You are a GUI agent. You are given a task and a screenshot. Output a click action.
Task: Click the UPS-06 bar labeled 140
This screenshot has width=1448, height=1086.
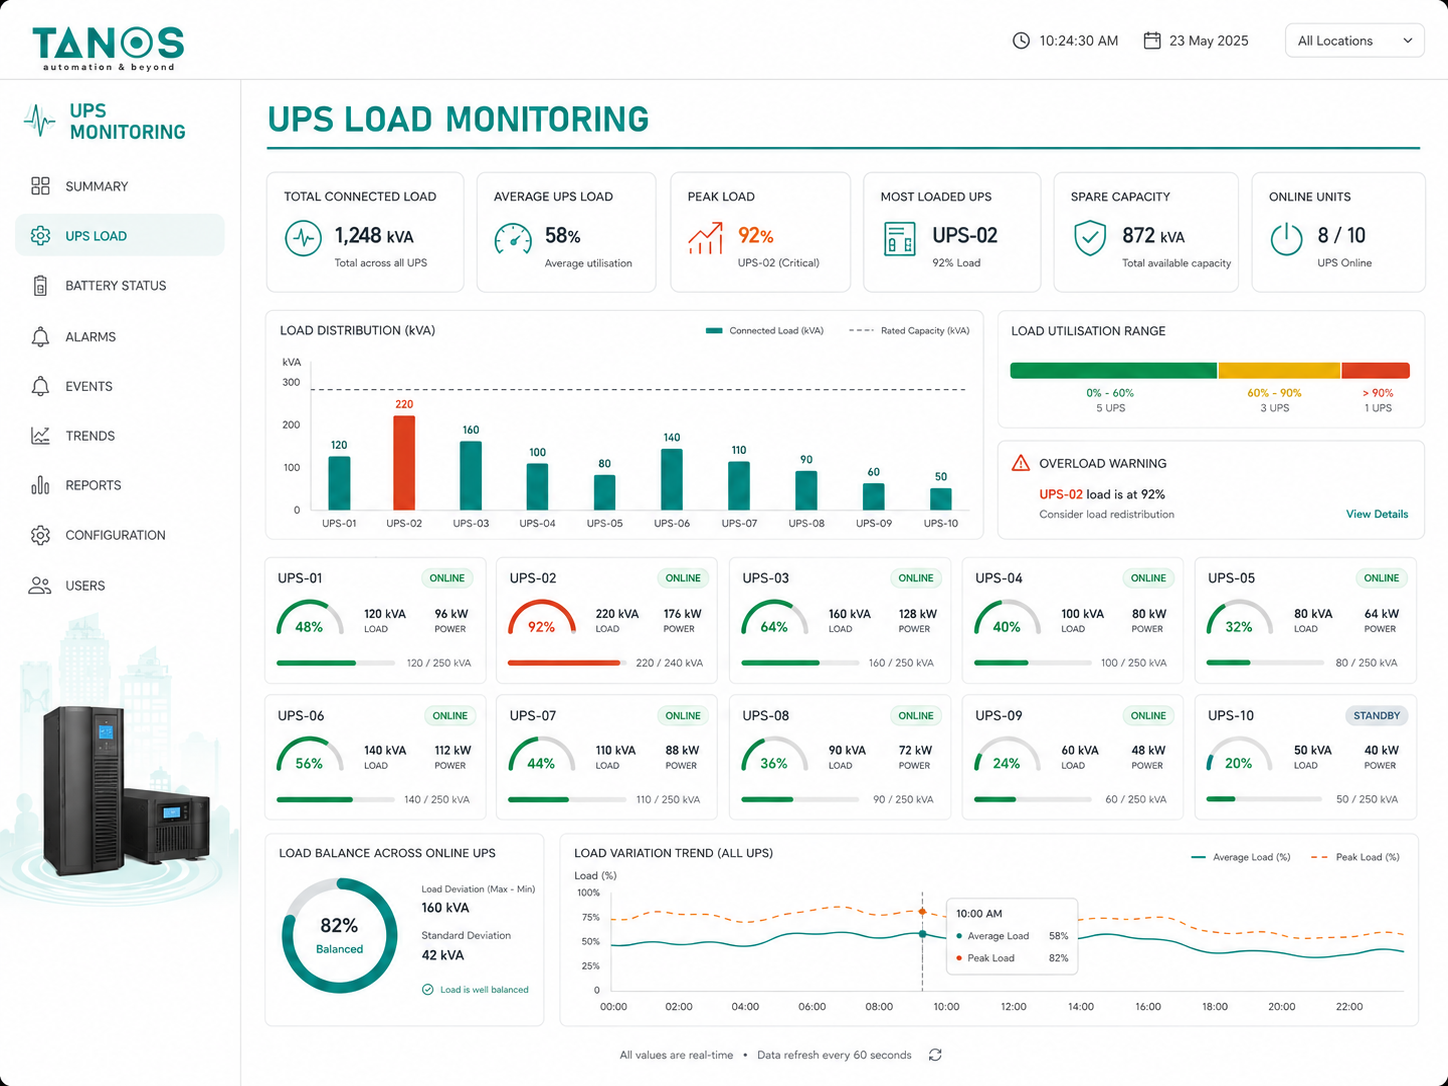672,480
